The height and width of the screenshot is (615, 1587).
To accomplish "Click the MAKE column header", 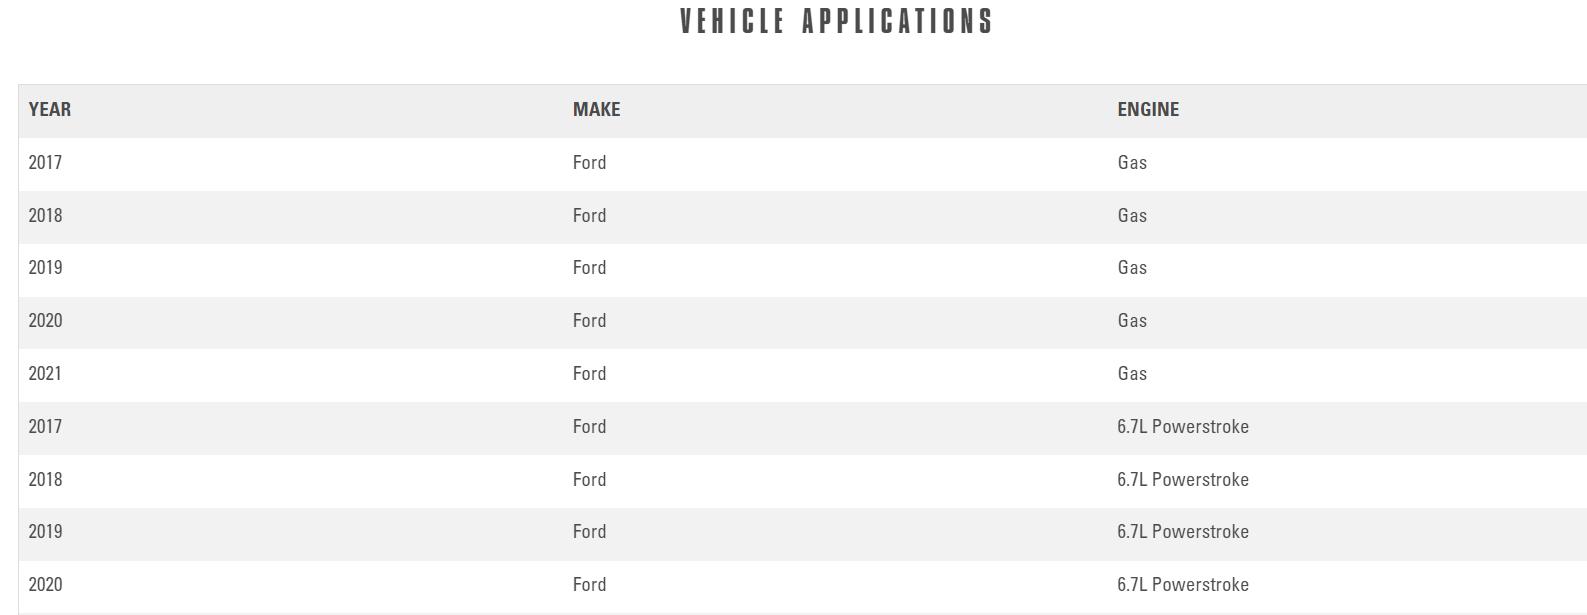I will [596, 110].
